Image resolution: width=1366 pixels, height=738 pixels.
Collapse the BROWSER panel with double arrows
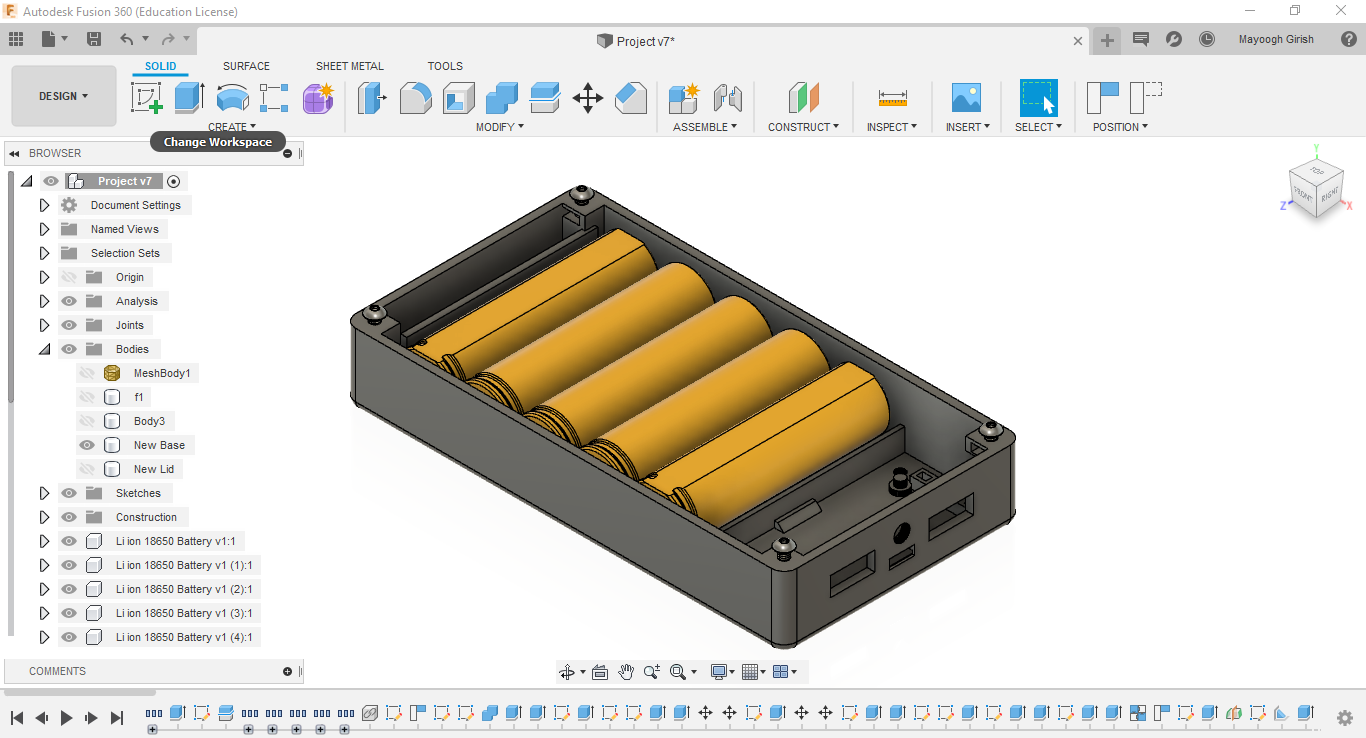pos(15,153)
